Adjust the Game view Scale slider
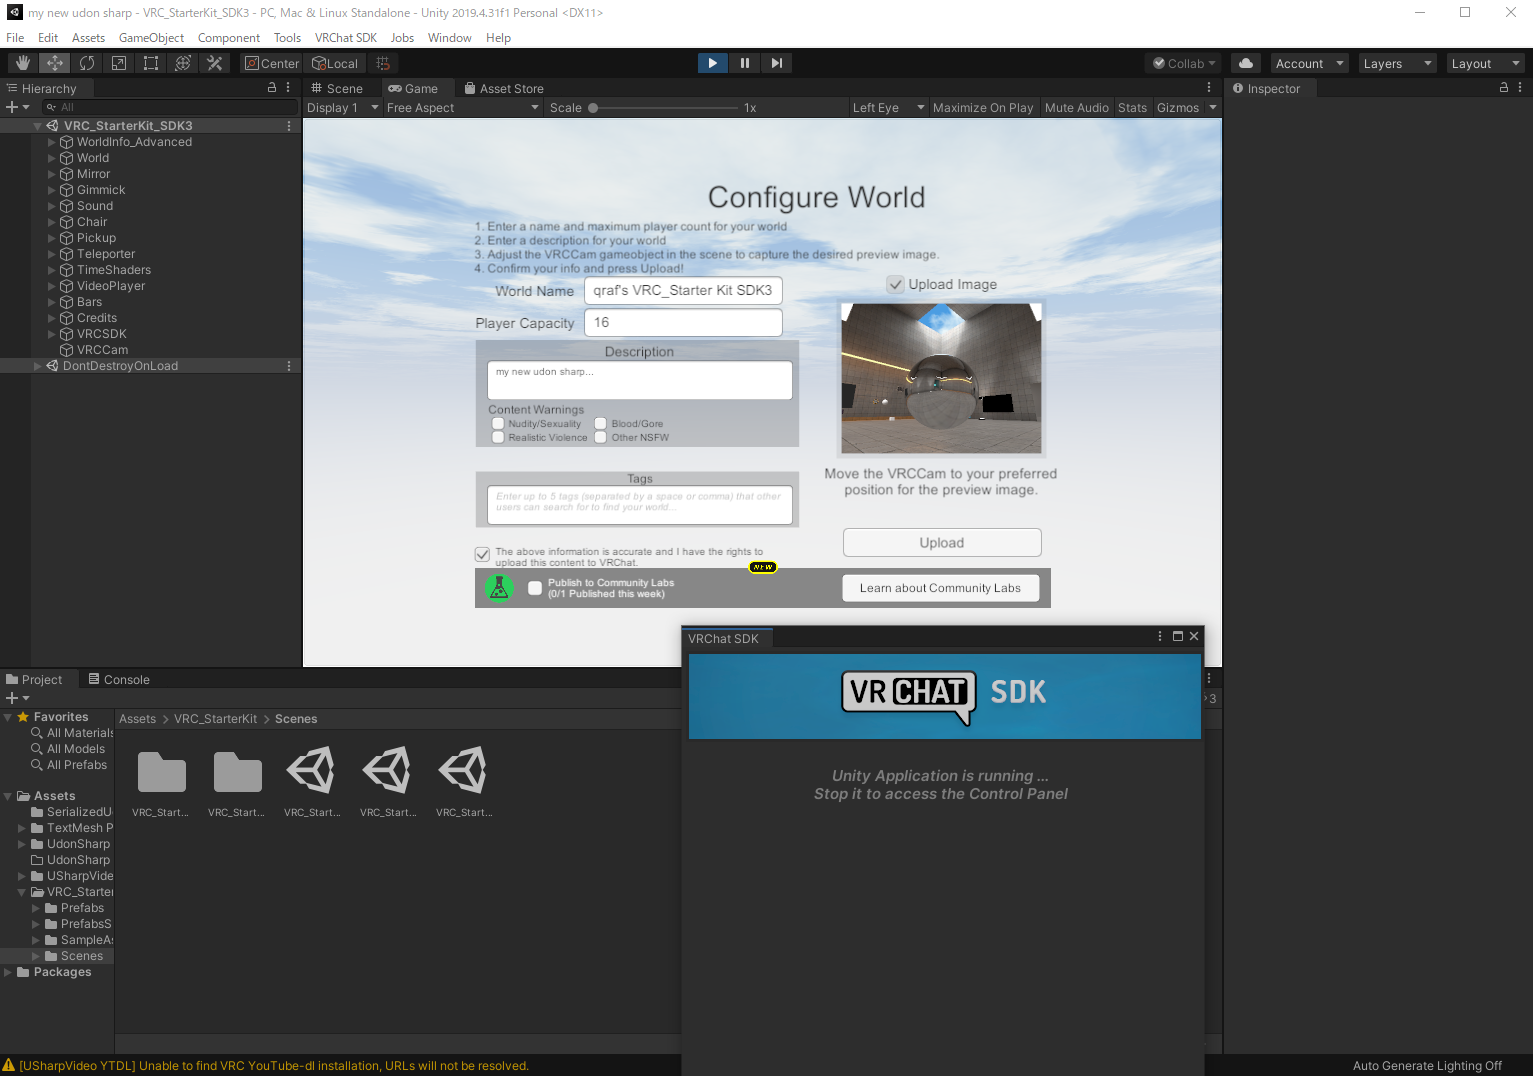Viewport: 1533px width, 1076px height. point(593,108)
